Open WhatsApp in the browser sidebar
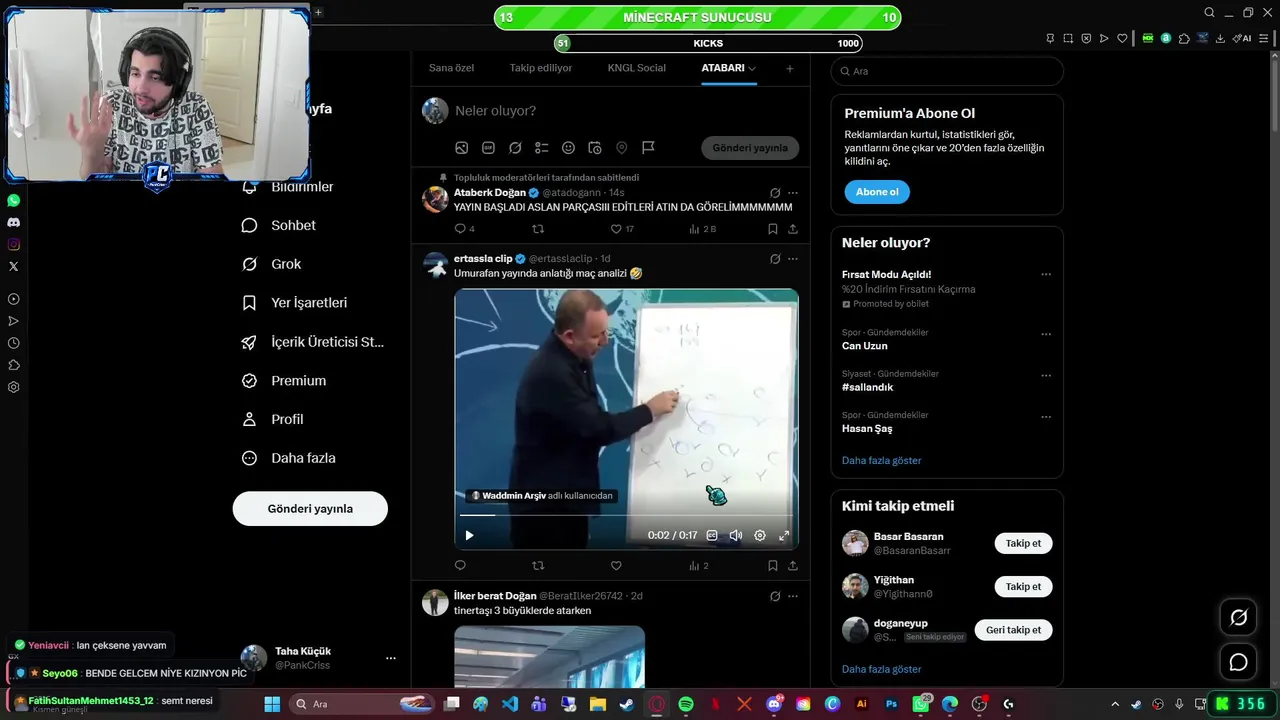The width and height of the screenshot is (1280, 720). (x=13, y=200)
